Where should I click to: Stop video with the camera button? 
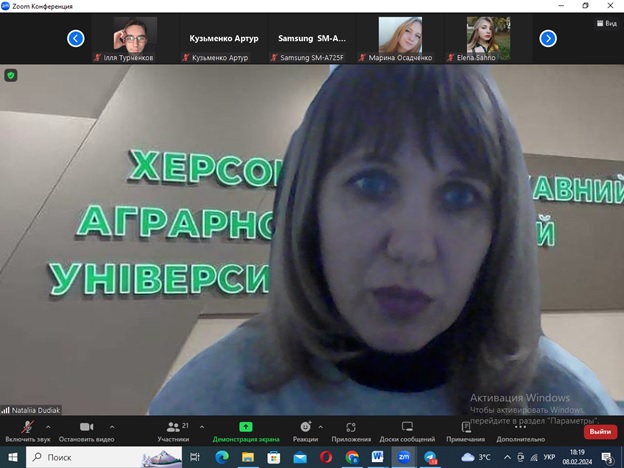click(x=86, y=431)
